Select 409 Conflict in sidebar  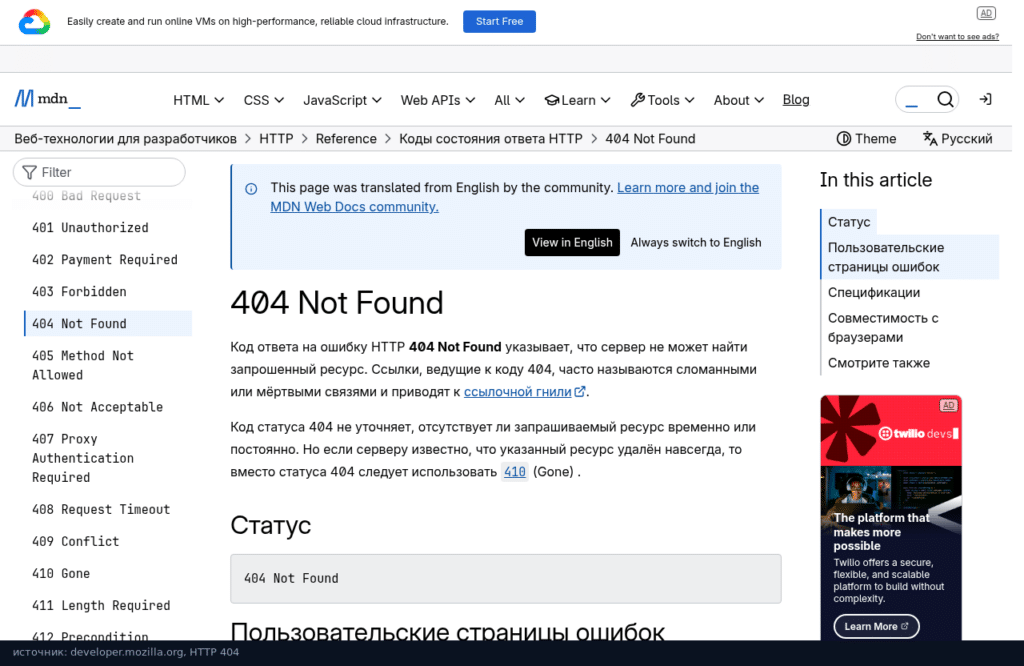tap(75, 541)
